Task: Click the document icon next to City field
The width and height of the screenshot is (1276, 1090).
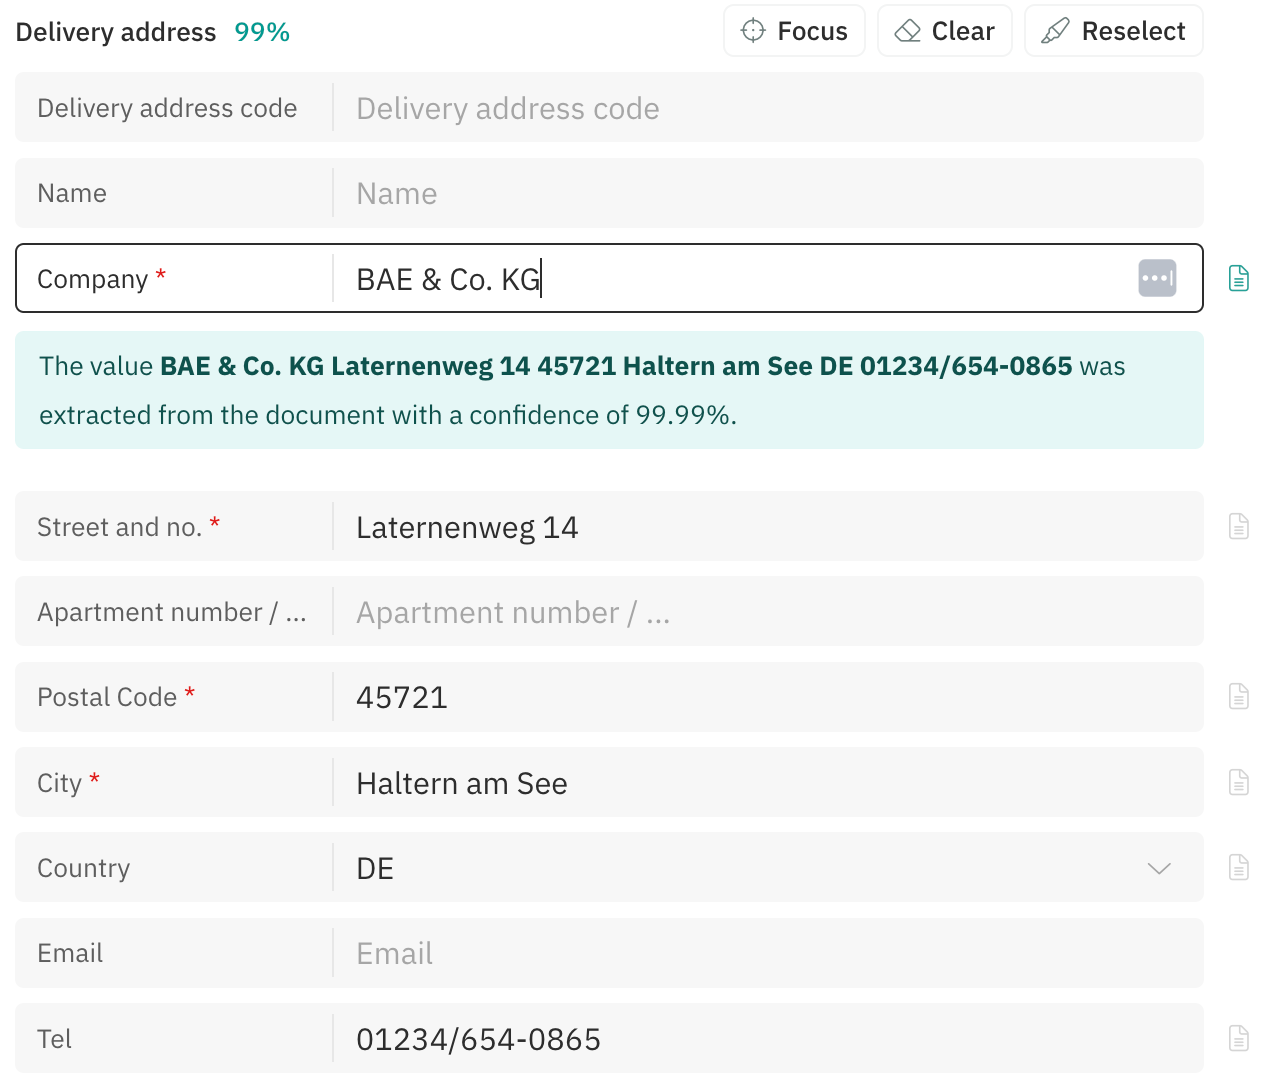Action: [x=1238, y=782]
